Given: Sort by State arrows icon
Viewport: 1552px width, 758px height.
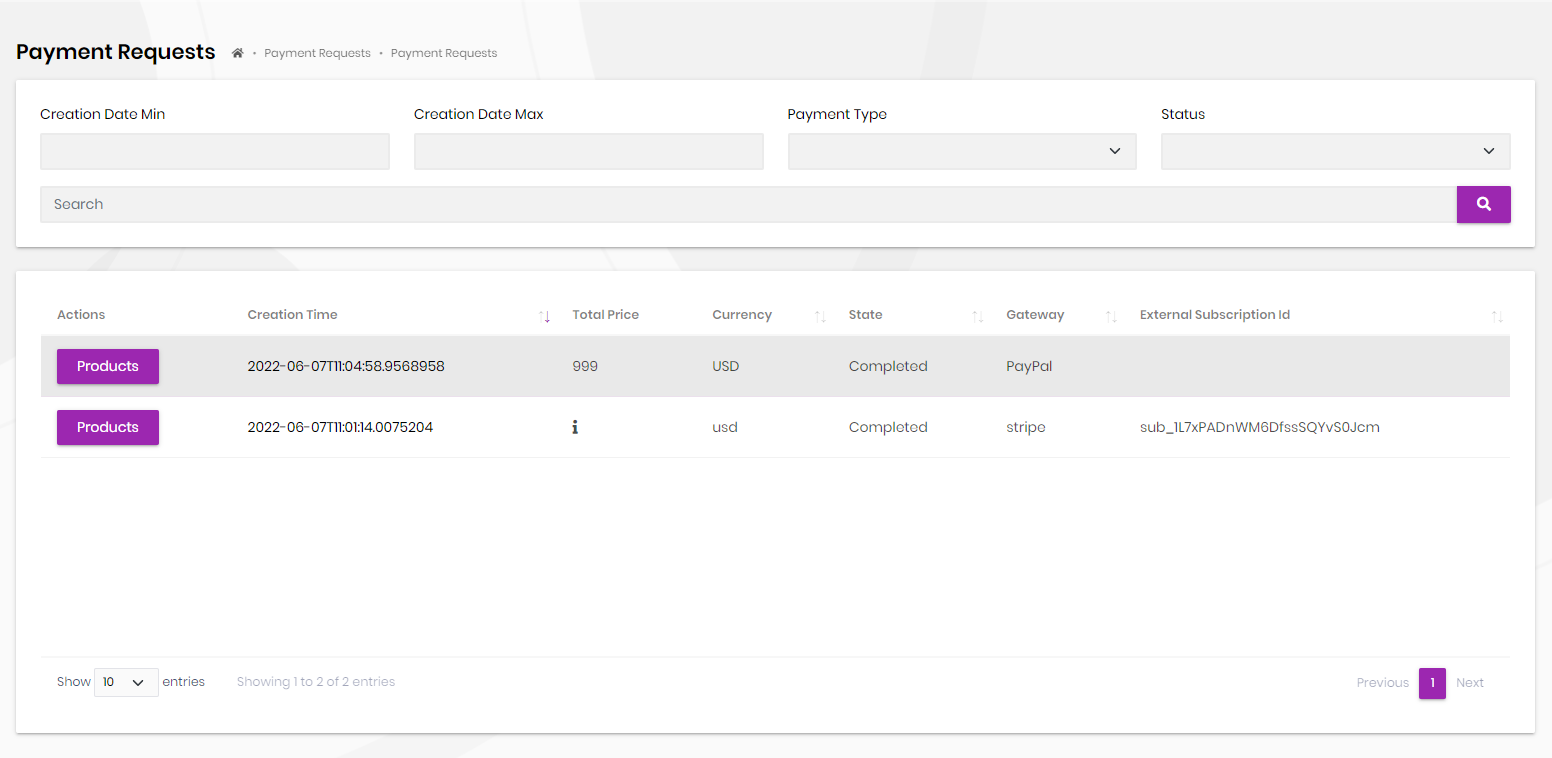Looking at the screenshot, I should (x=978, y=316).
